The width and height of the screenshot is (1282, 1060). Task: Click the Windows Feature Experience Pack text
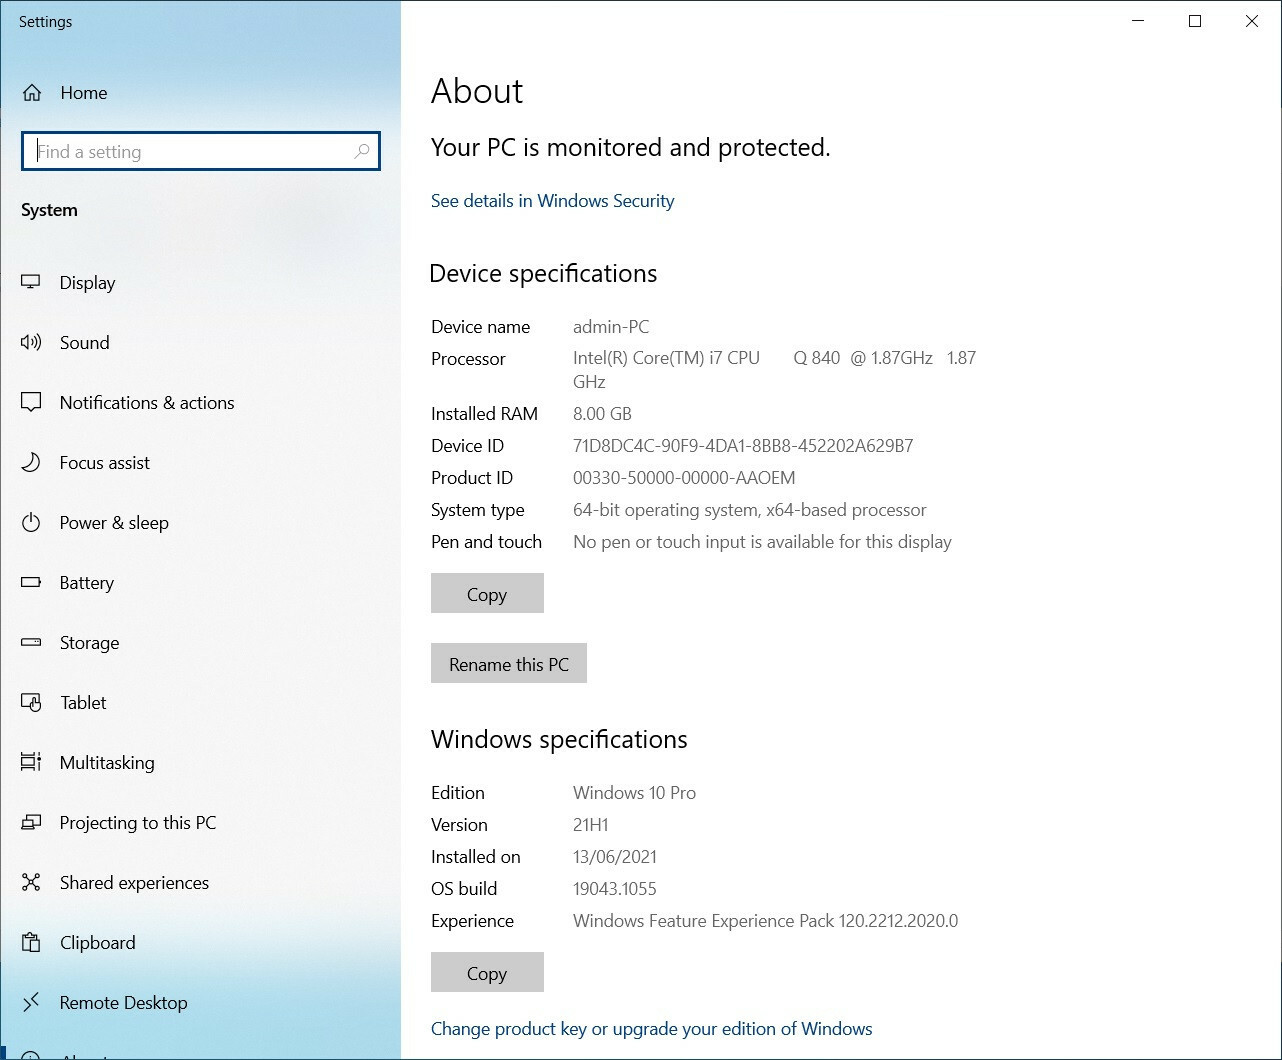765,921
